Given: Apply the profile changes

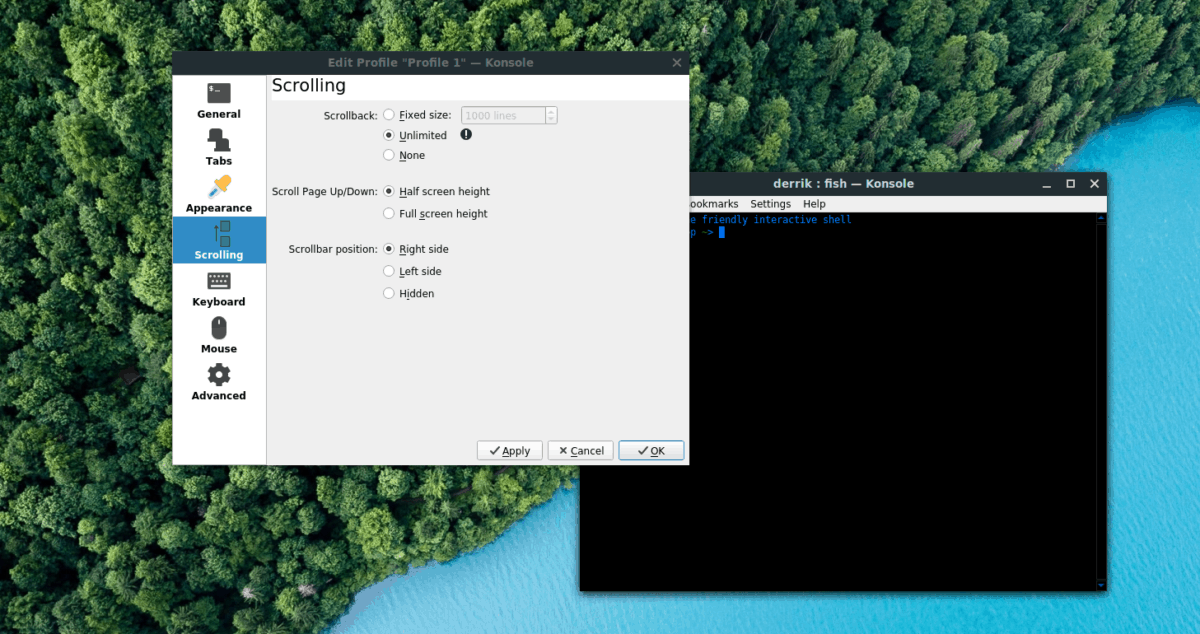Looking at the screenshot, I should tap(510, 451).
